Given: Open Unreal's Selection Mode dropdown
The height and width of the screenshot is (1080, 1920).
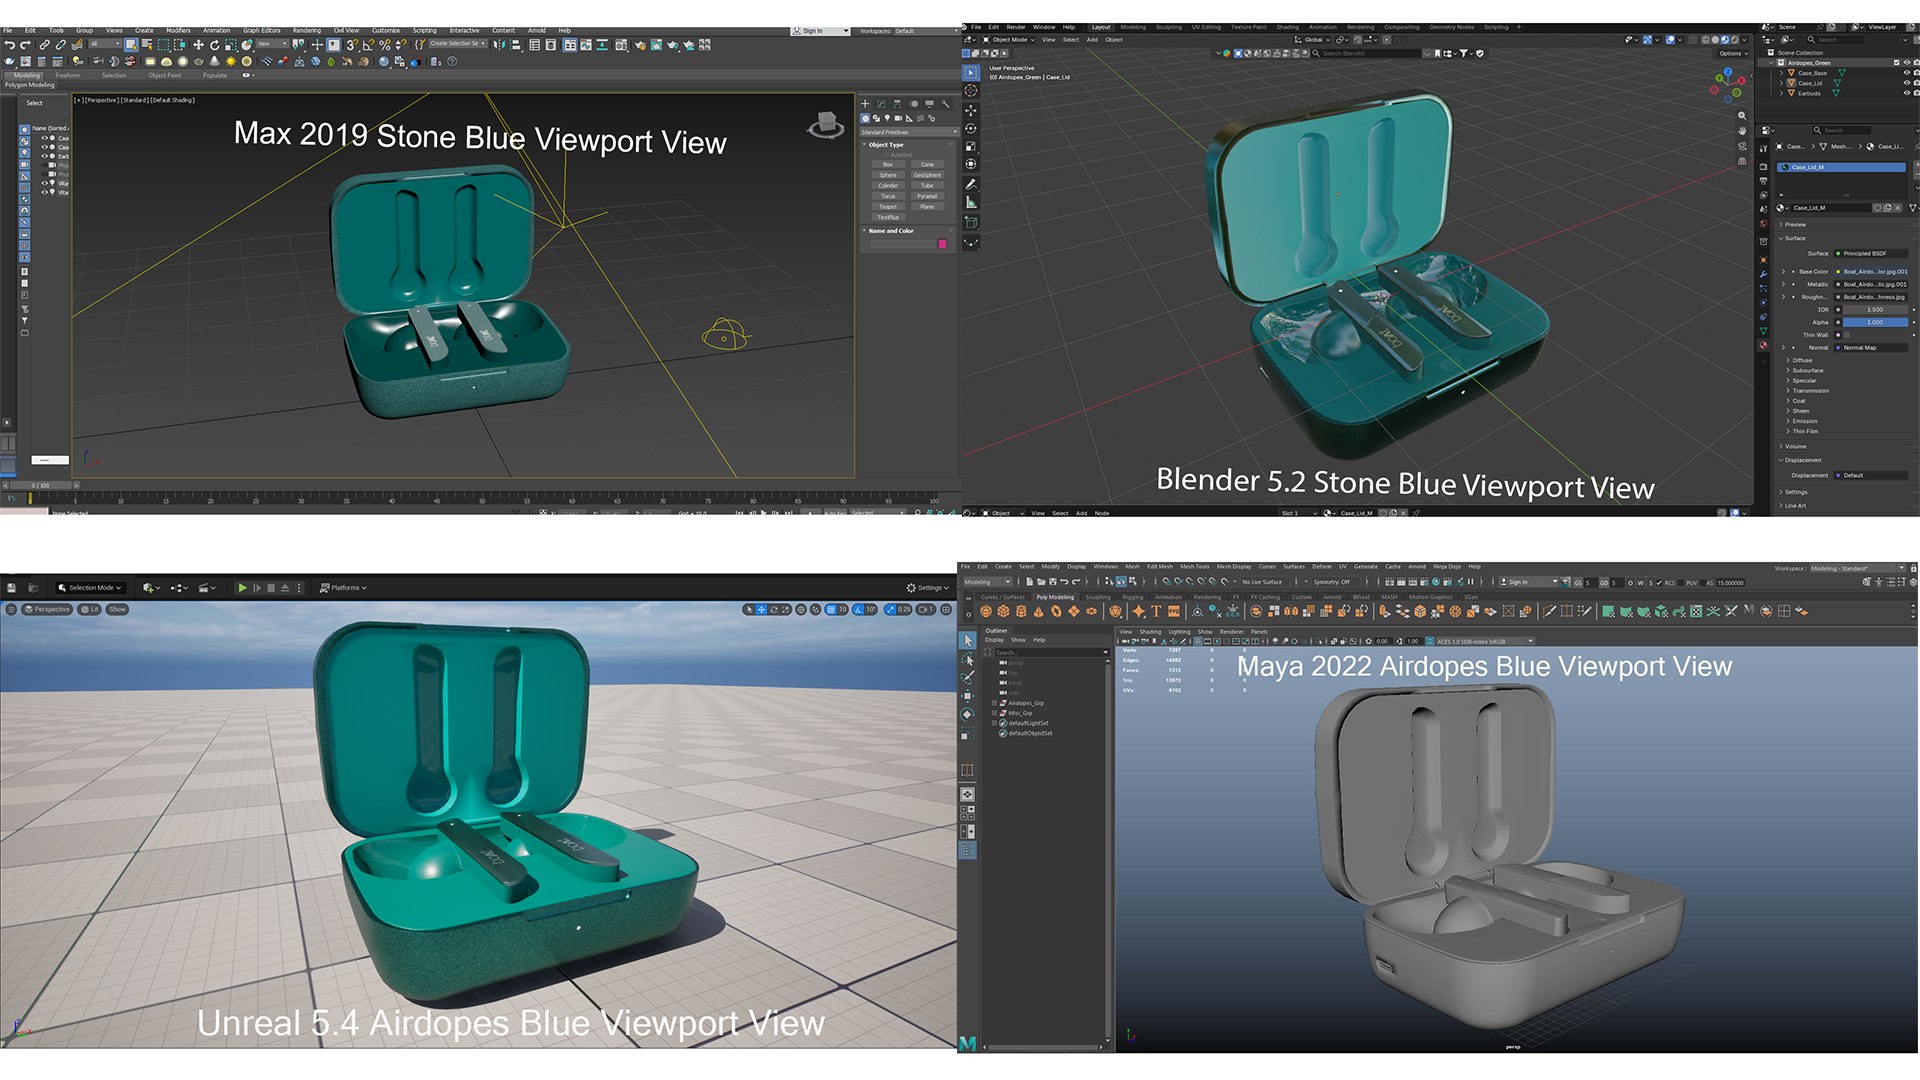Looking at the screenshot, I should coord(90,588).
